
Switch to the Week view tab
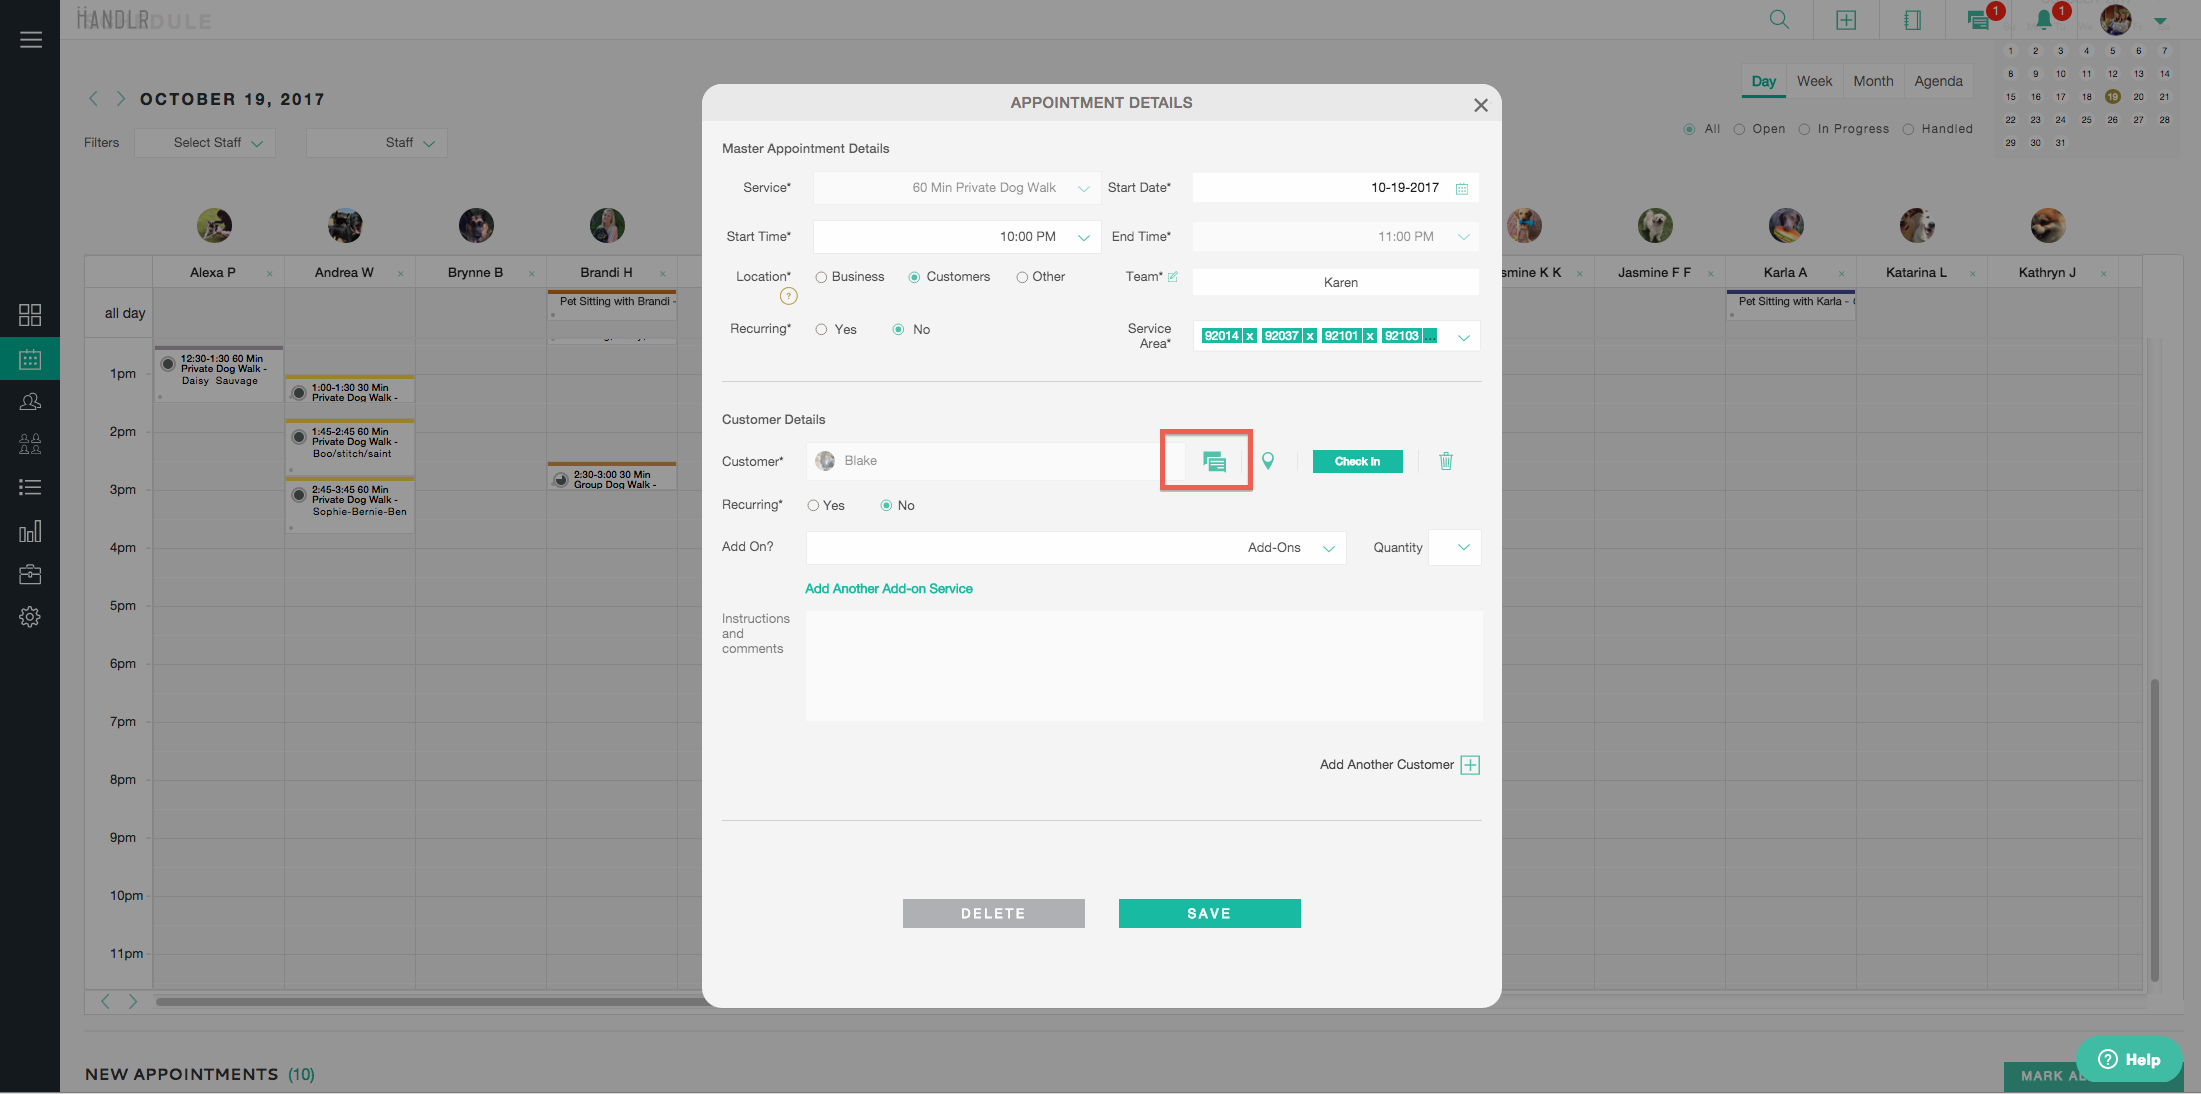1814,81
